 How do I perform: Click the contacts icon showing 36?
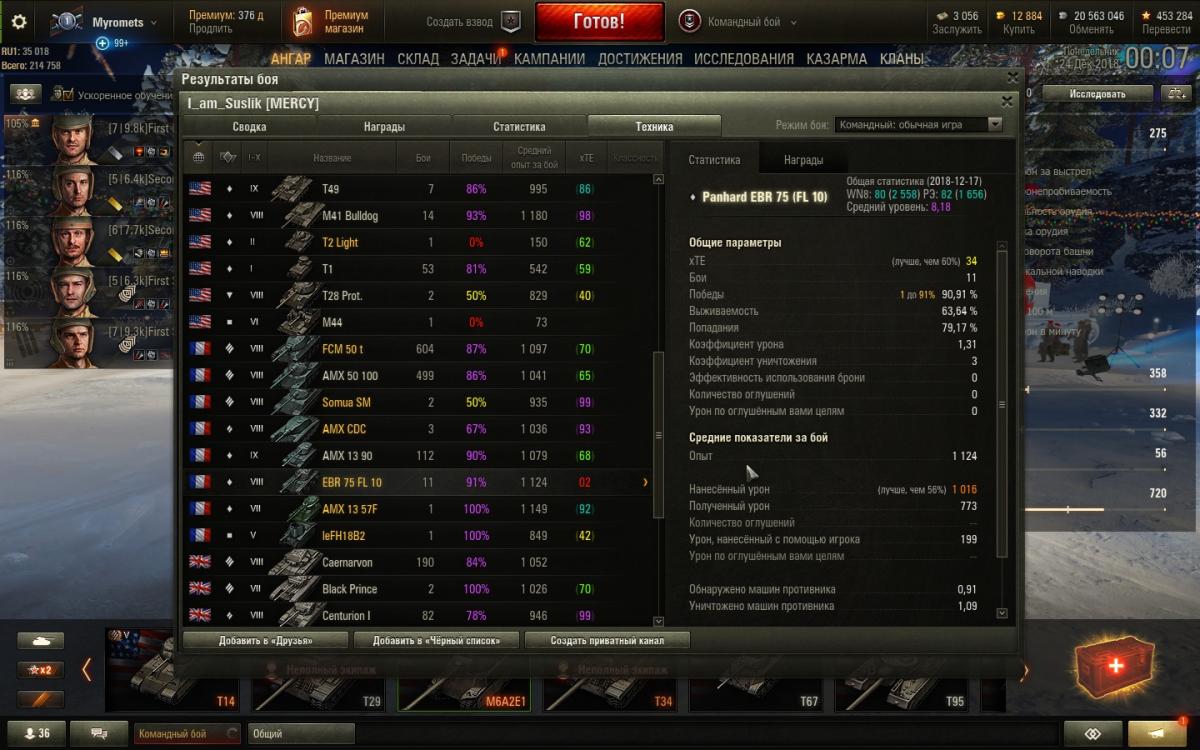[36, 733]
